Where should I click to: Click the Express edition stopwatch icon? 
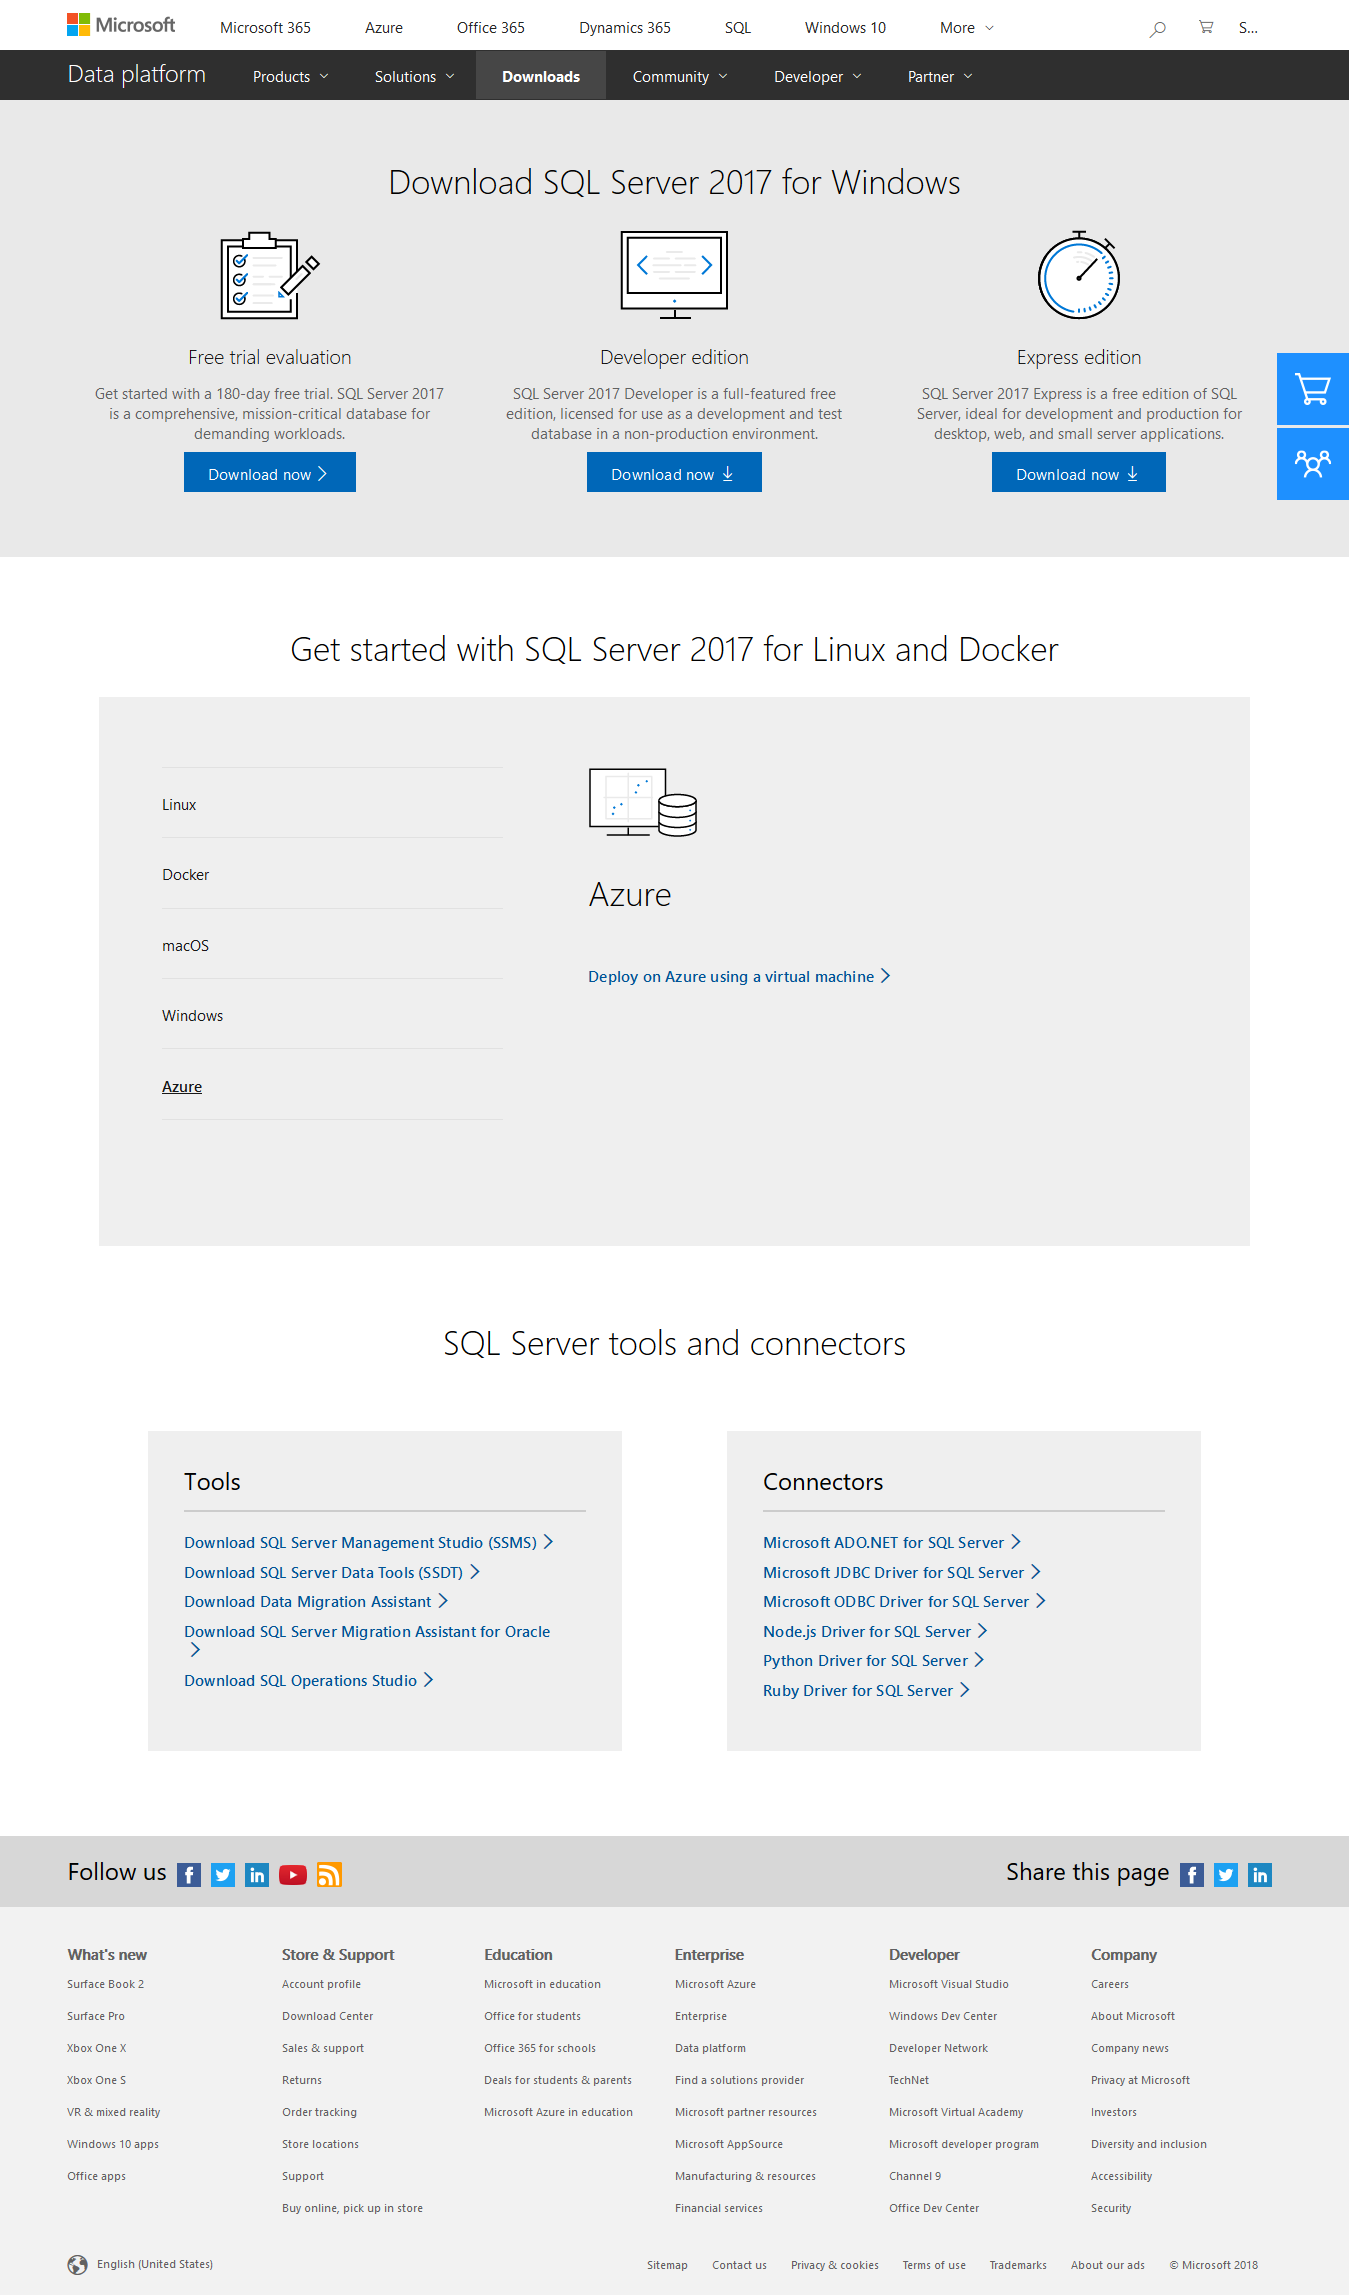click(x=1079, y=275)
